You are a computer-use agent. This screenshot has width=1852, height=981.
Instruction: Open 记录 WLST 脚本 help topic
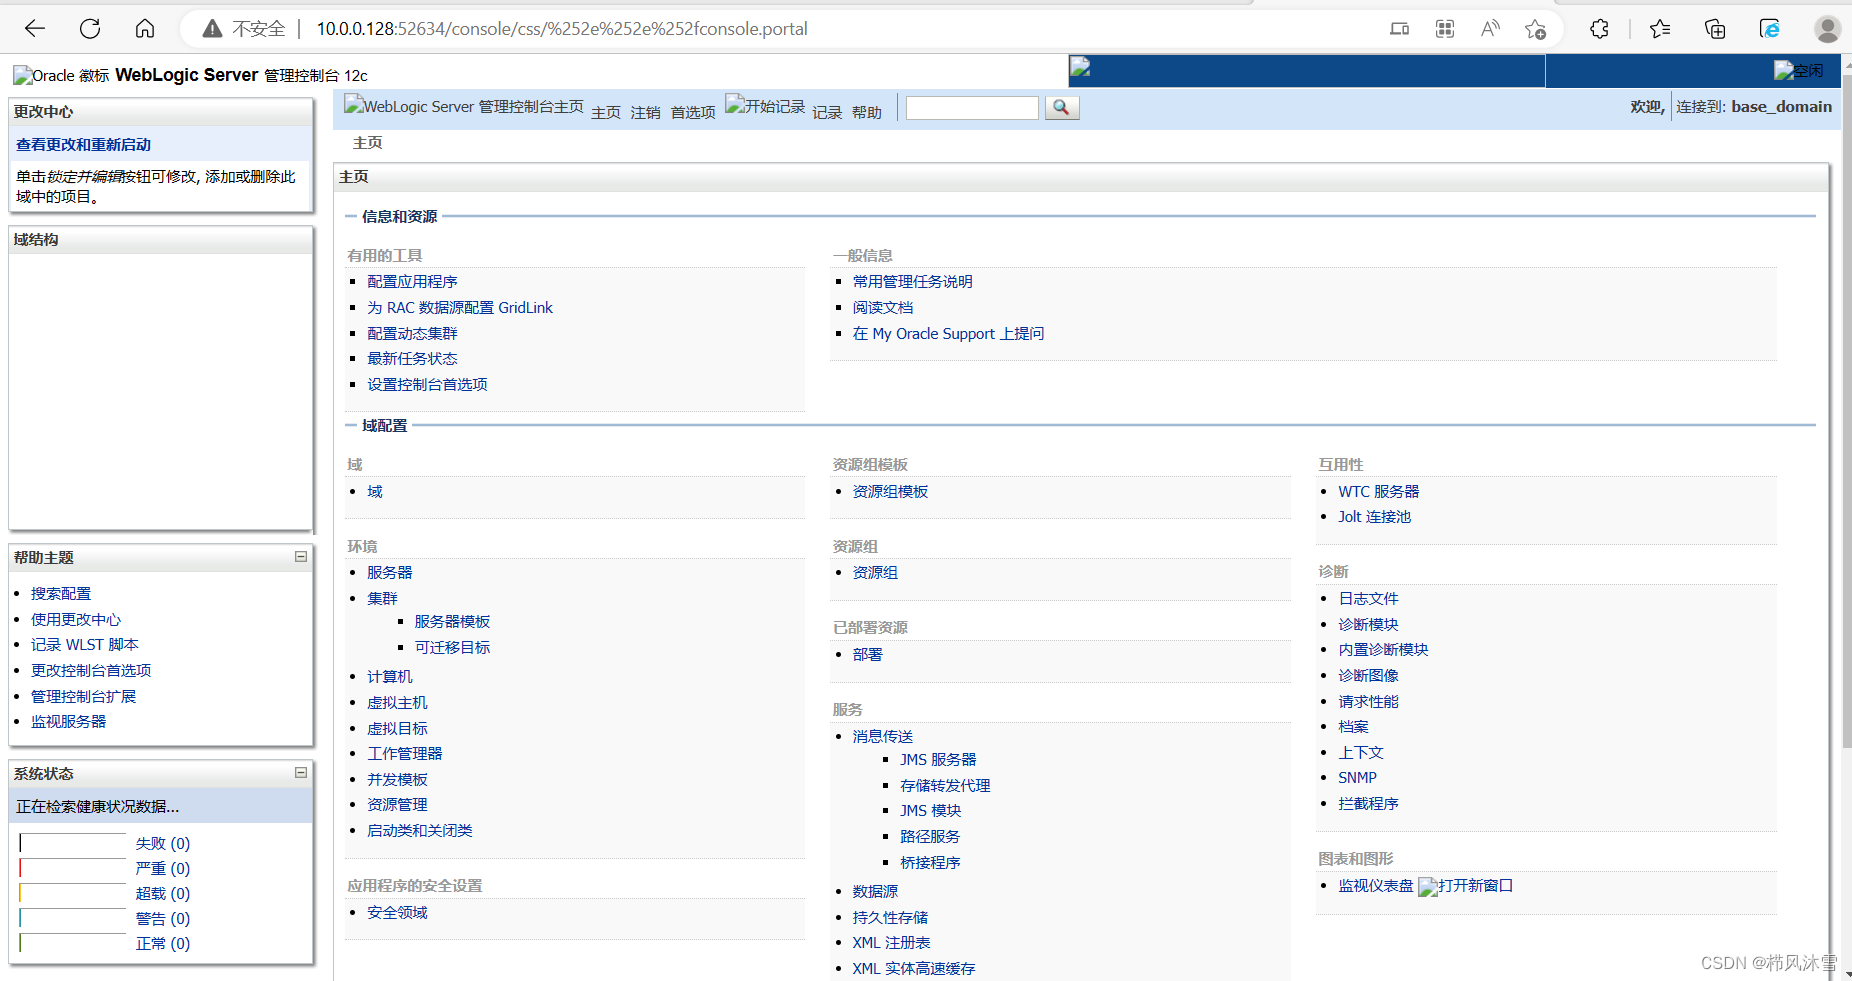click(85, 645)
